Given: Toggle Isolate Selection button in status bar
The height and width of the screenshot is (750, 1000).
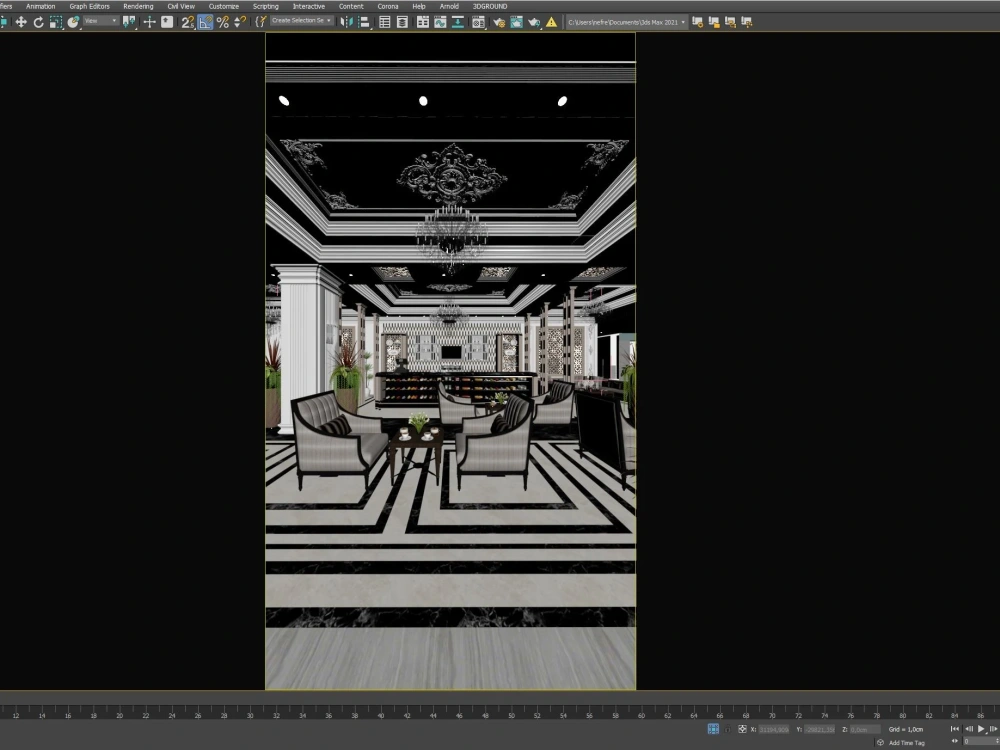Looking at the screenshot, I should [713, 729].
